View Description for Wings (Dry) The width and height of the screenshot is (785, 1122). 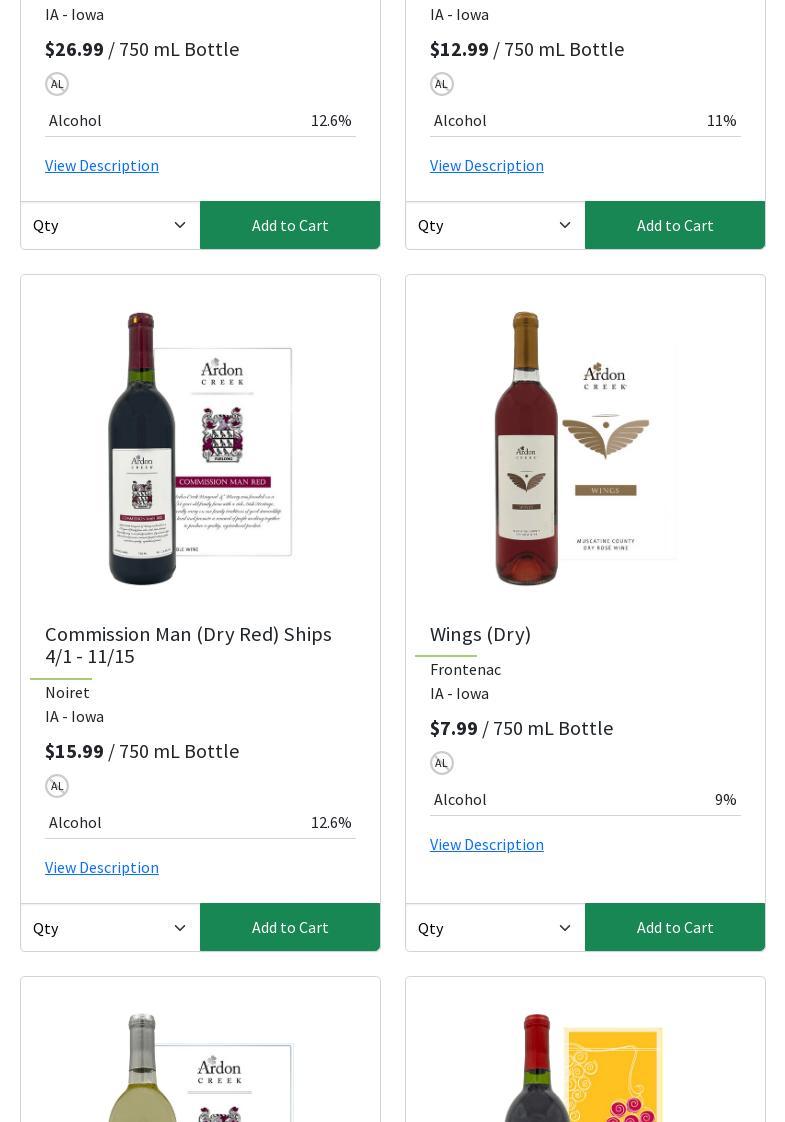click(487, 844)
